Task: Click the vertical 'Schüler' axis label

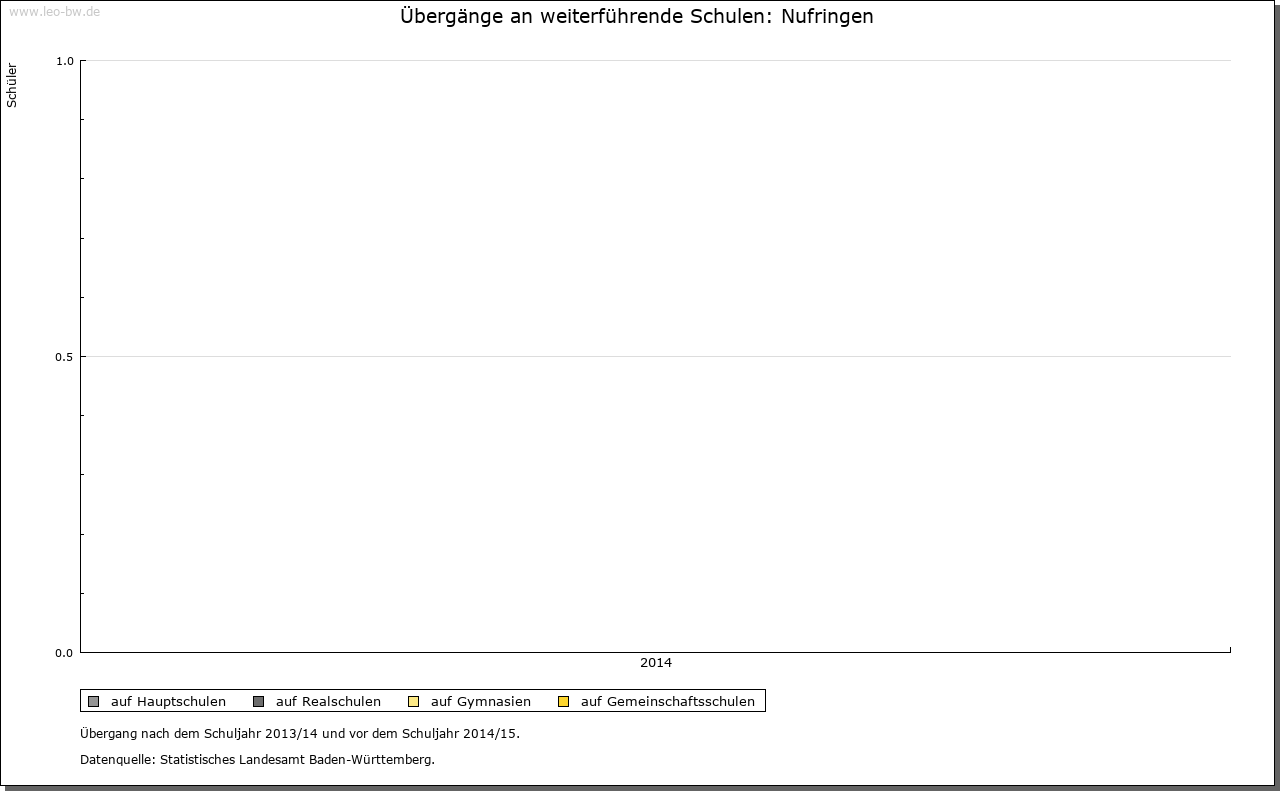Action: pos(12,85)
